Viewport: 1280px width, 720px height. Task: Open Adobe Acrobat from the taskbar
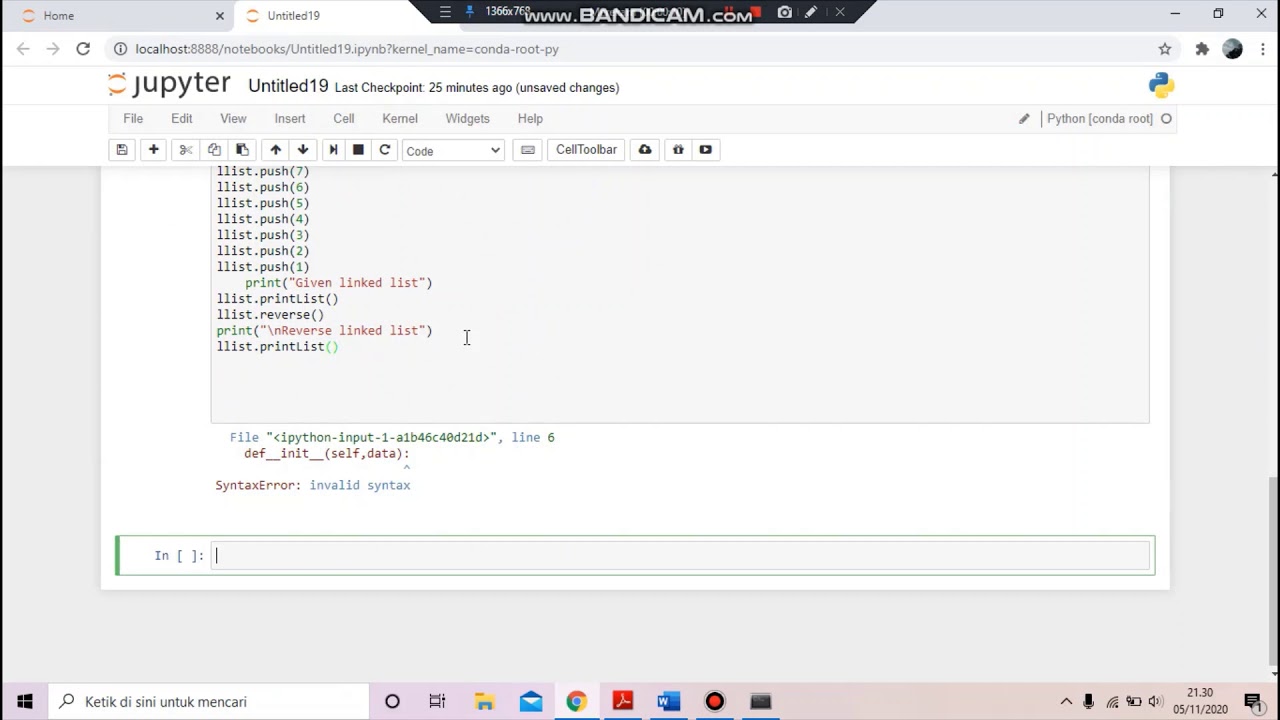tap(622, 702)
